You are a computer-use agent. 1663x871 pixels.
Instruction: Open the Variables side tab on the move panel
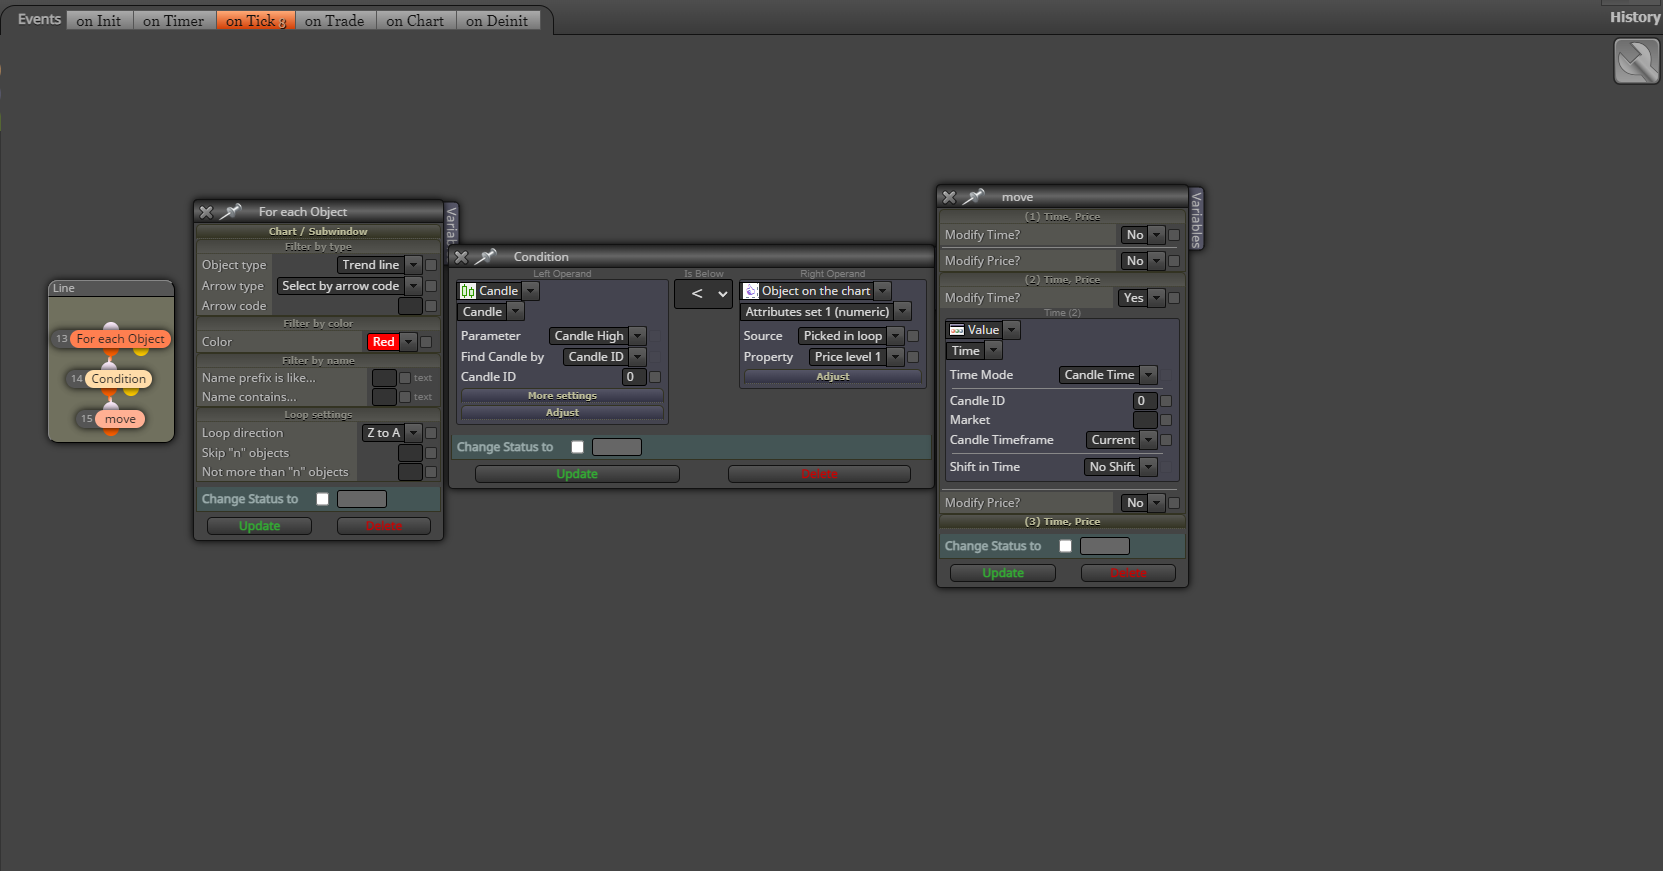(1197, 218)
